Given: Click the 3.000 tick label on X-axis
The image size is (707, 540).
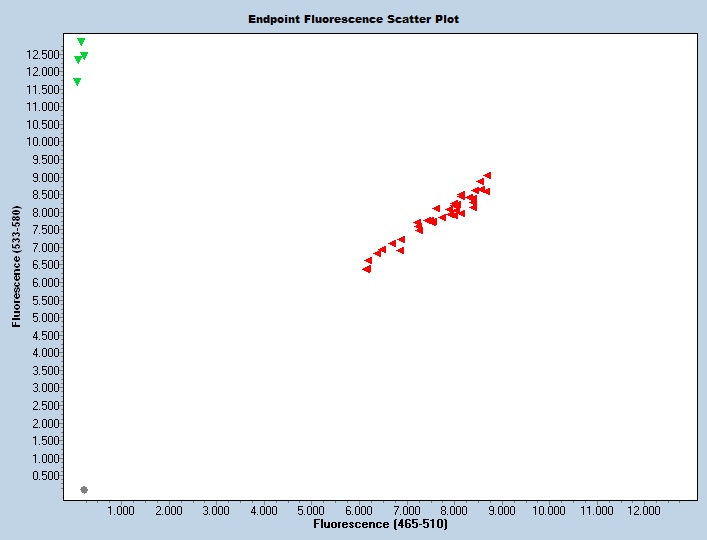Looking at the screenshot, I should 216,511.
